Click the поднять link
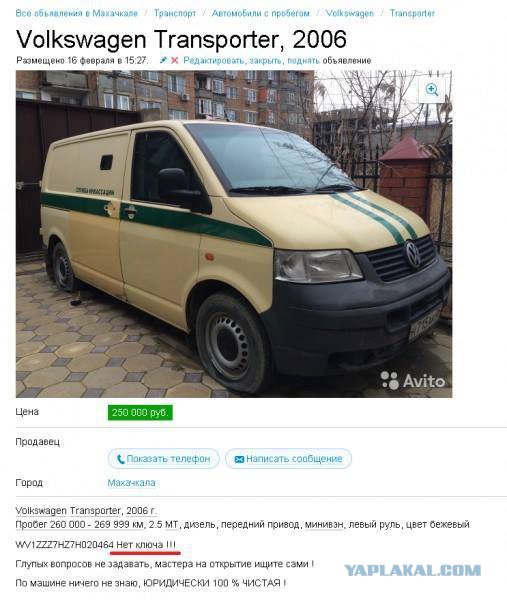This screenshot has height=600, width=507. click(303, 60)
